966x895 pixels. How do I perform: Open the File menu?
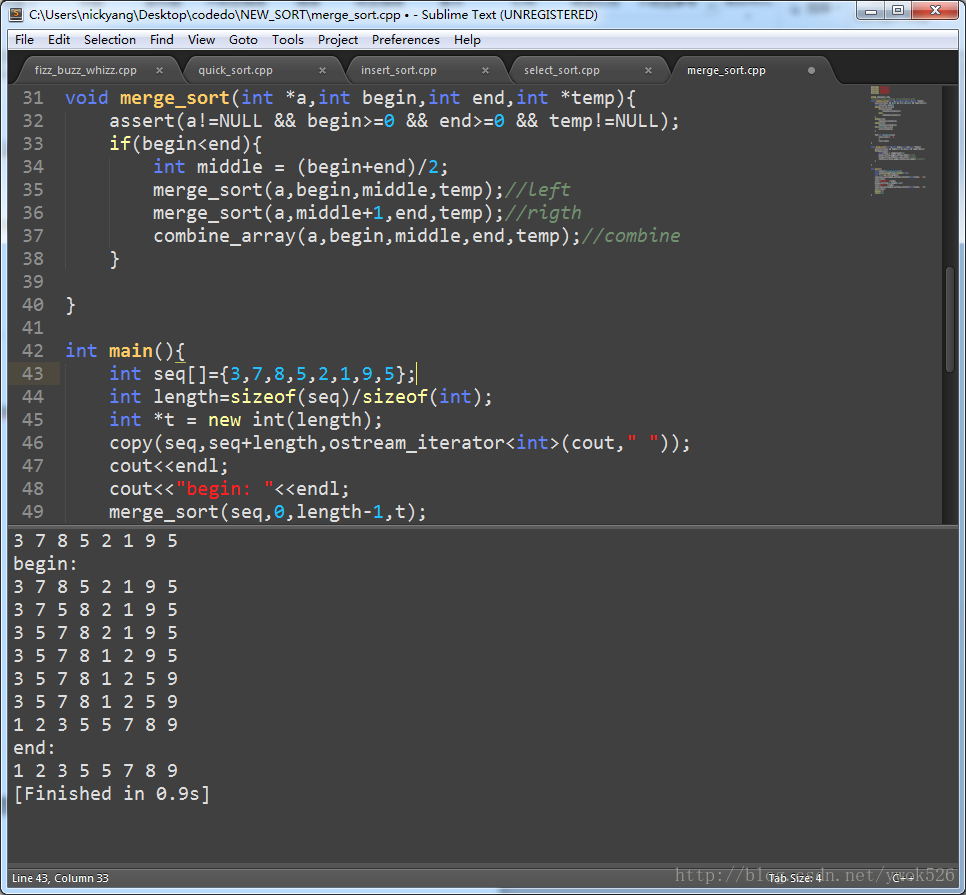(24, 39)
